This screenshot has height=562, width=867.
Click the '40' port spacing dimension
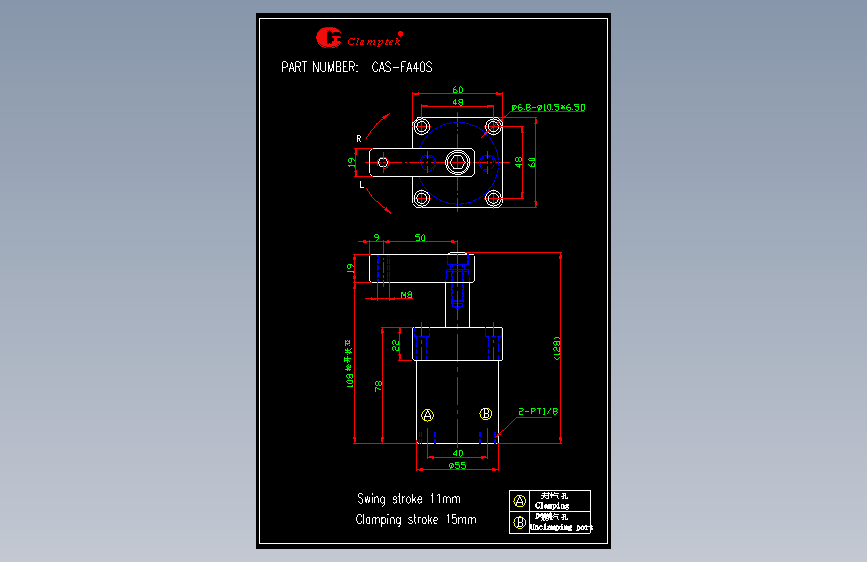458,453
